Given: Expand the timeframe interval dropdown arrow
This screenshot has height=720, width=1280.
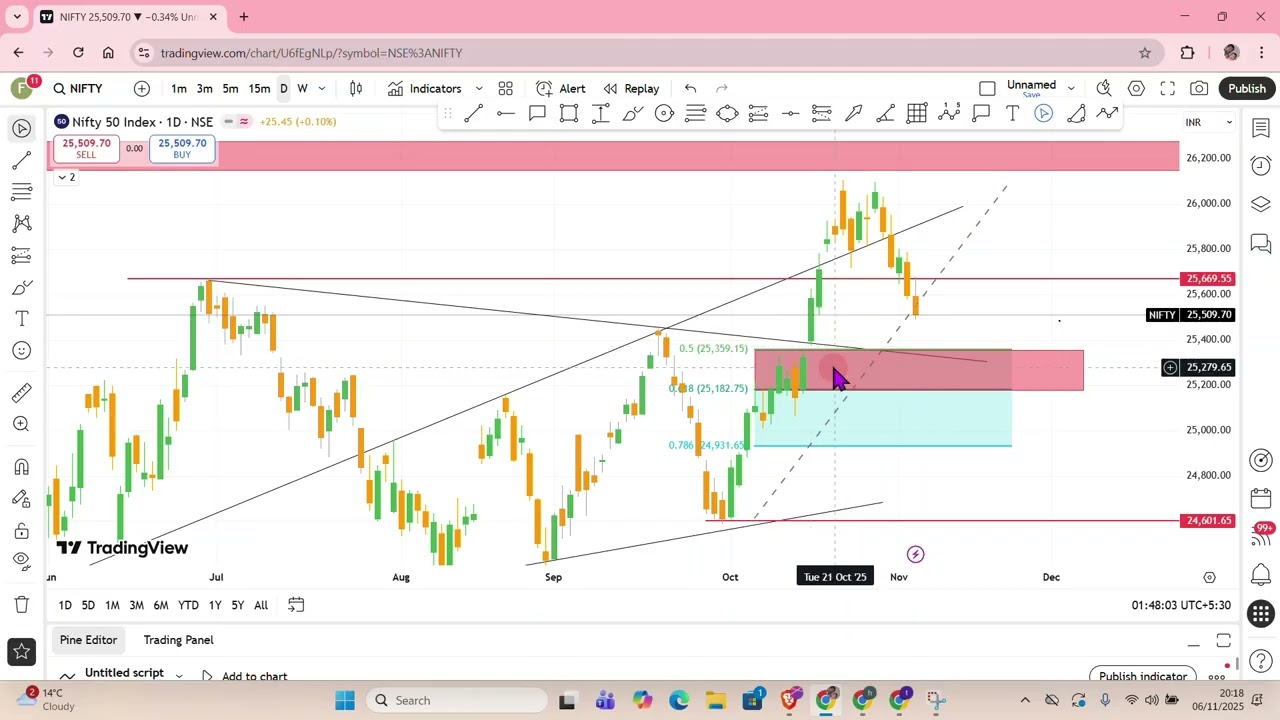Looking at the screenshot, I should tap(322, 89).
